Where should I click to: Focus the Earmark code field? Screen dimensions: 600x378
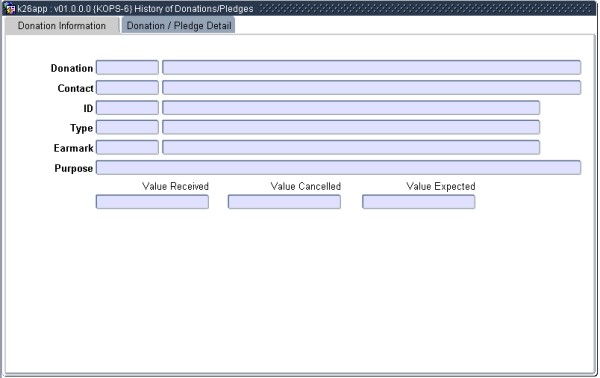point(127,147)
